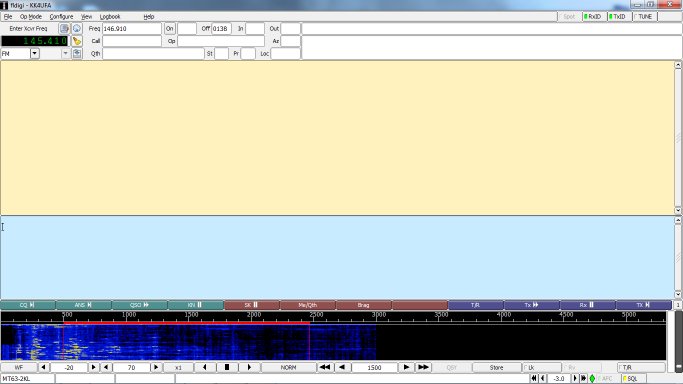
Task: Click in the Qth input field
Action: (x=153, y=54)
